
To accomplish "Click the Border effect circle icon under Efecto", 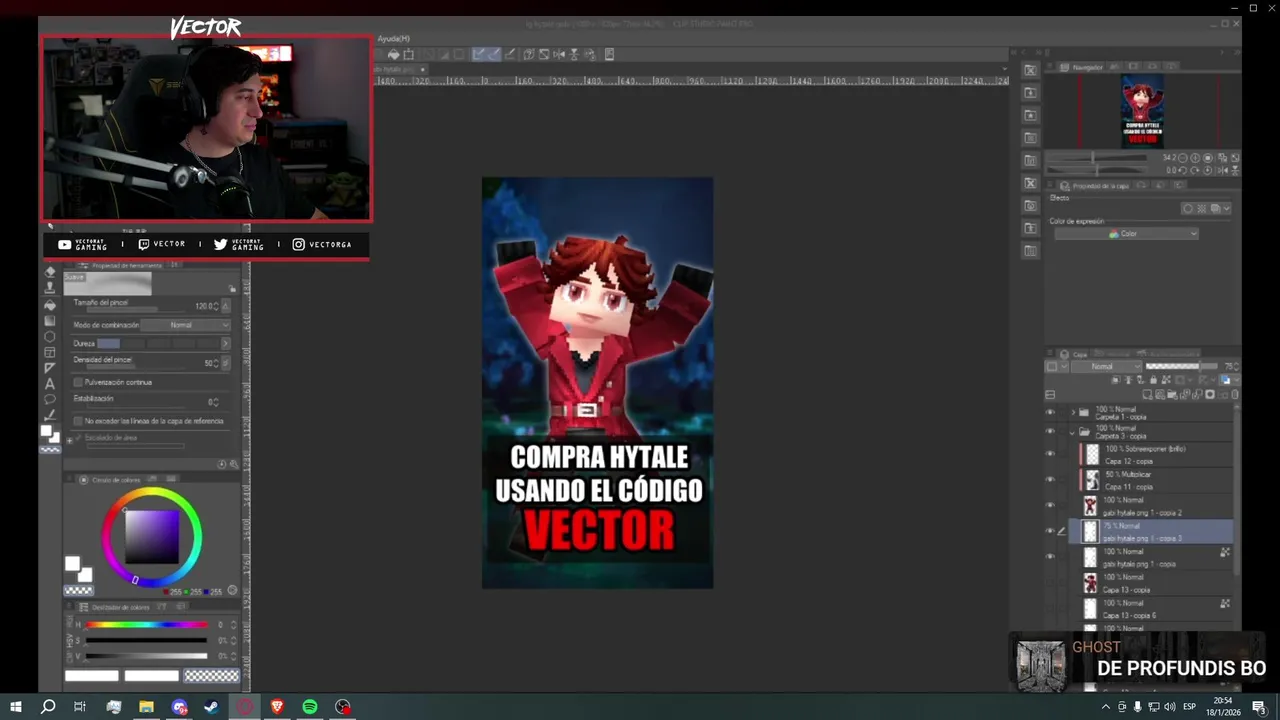I will point(1188,208).
